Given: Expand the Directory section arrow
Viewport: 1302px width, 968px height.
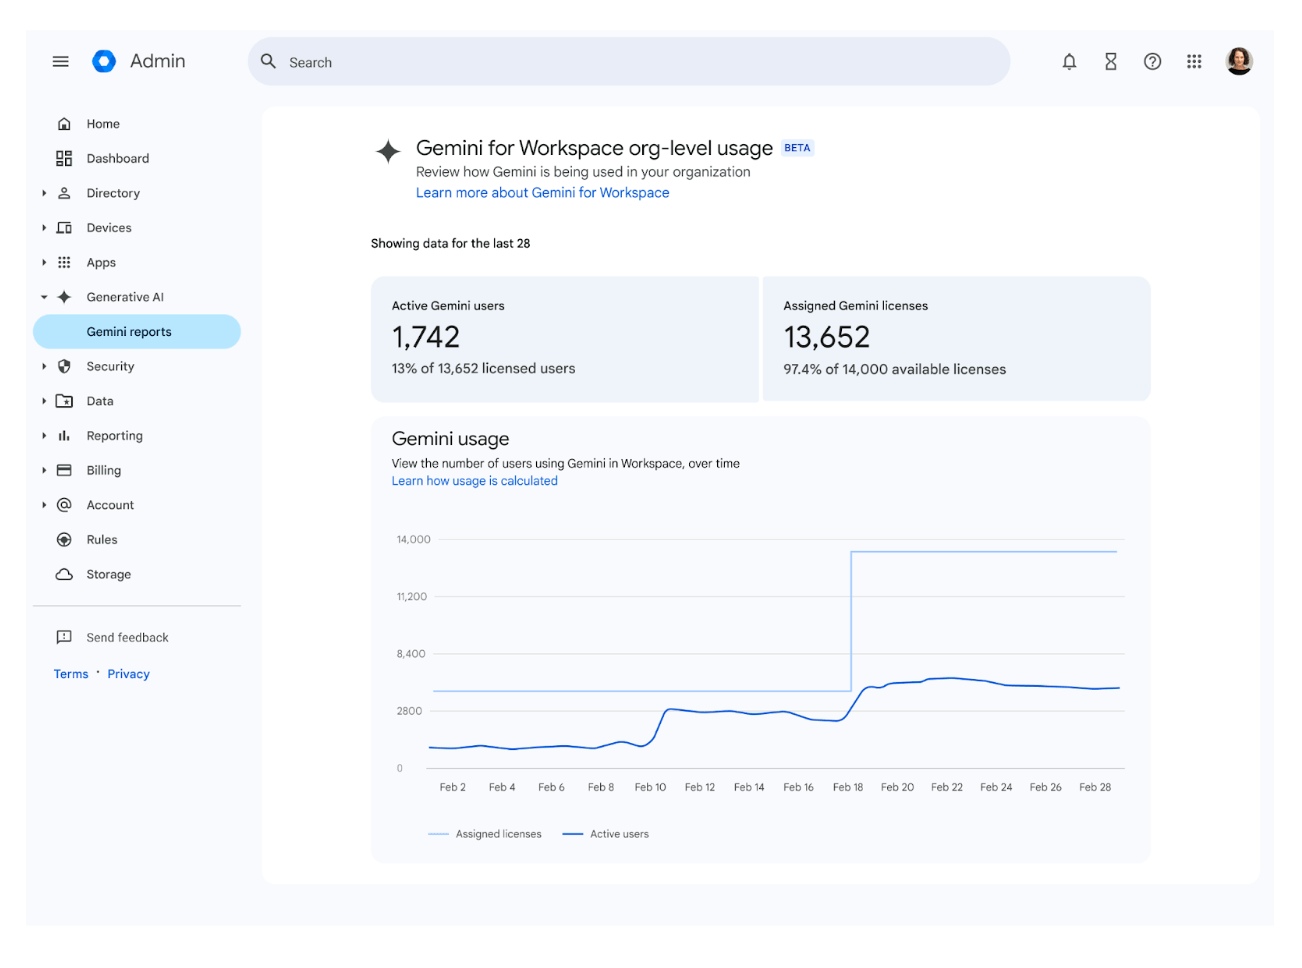Looking at the screenshot, I should (x=44, y=193).
